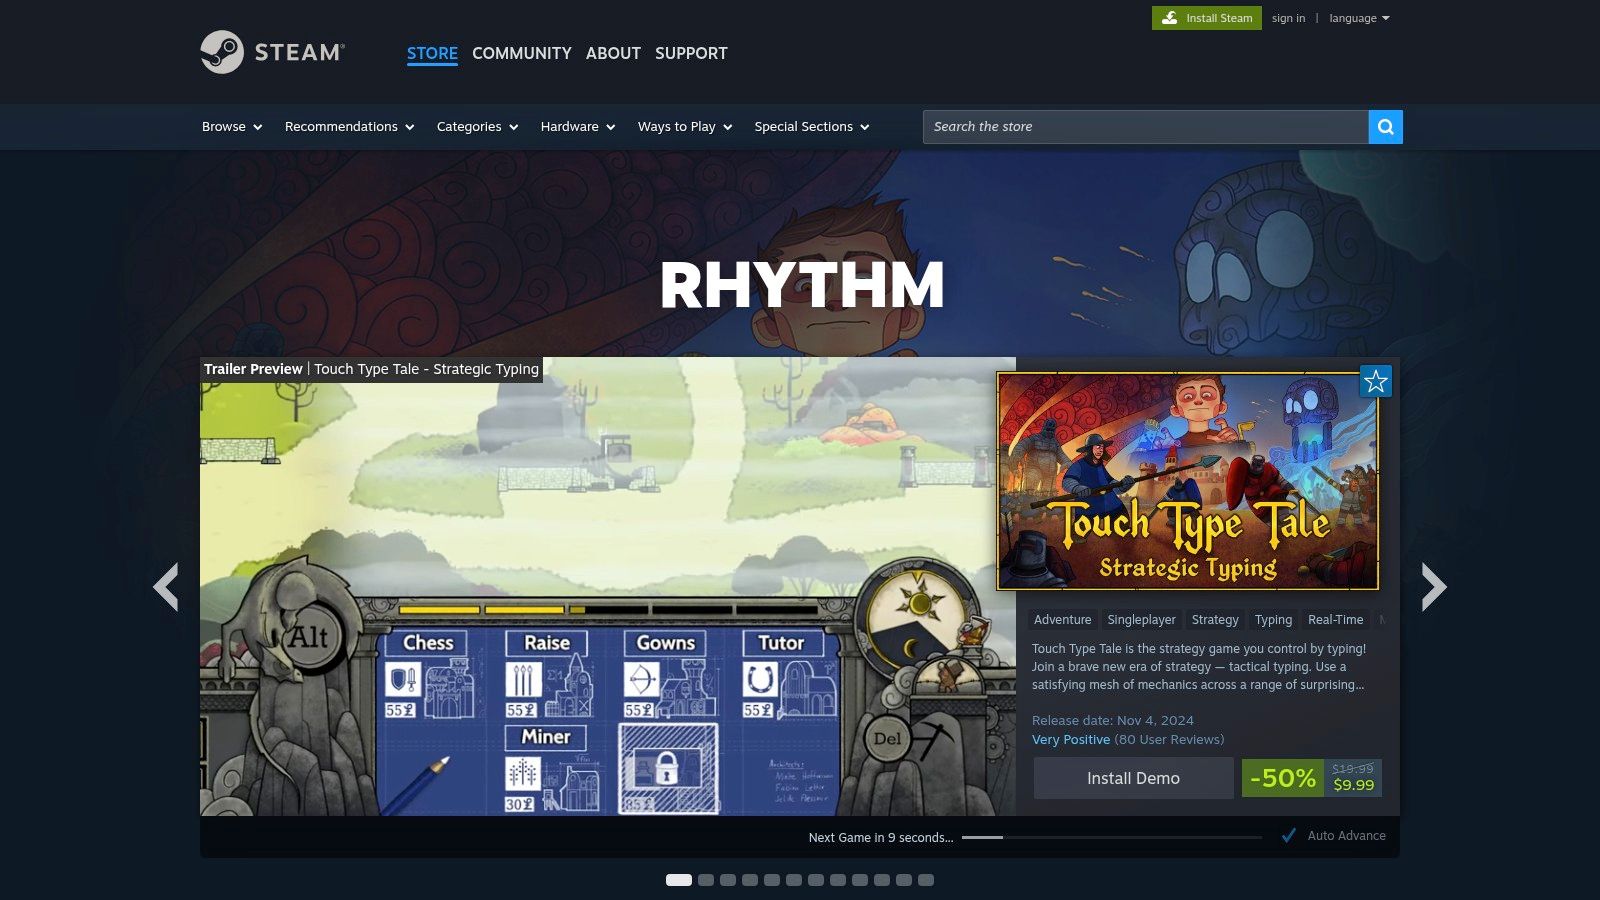Click the checkmark next to Auto Advance
Image resolution: width=1600 pixels, height=900 pixels.
(1289, 835)
